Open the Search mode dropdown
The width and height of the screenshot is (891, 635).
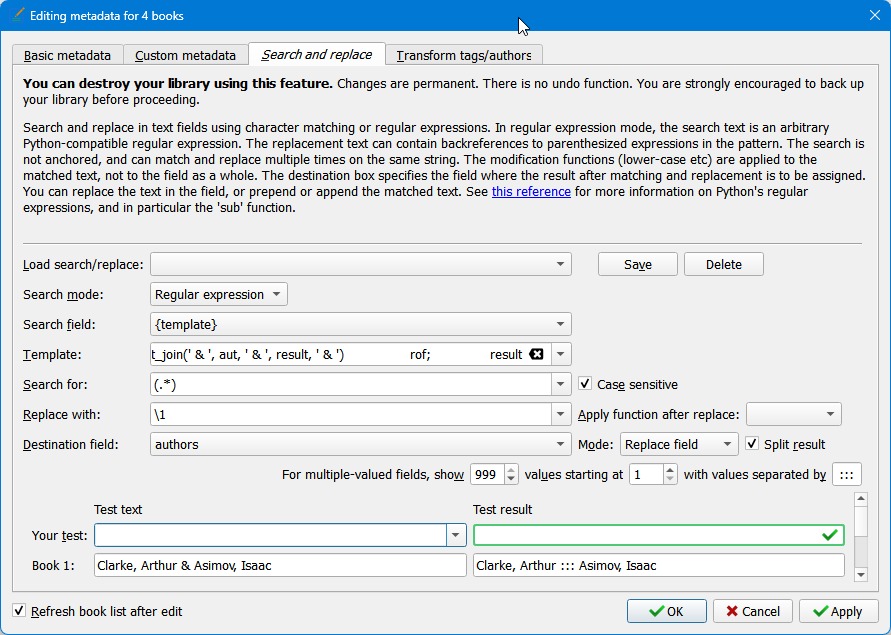pyautogui.click(x=219, y=295)
